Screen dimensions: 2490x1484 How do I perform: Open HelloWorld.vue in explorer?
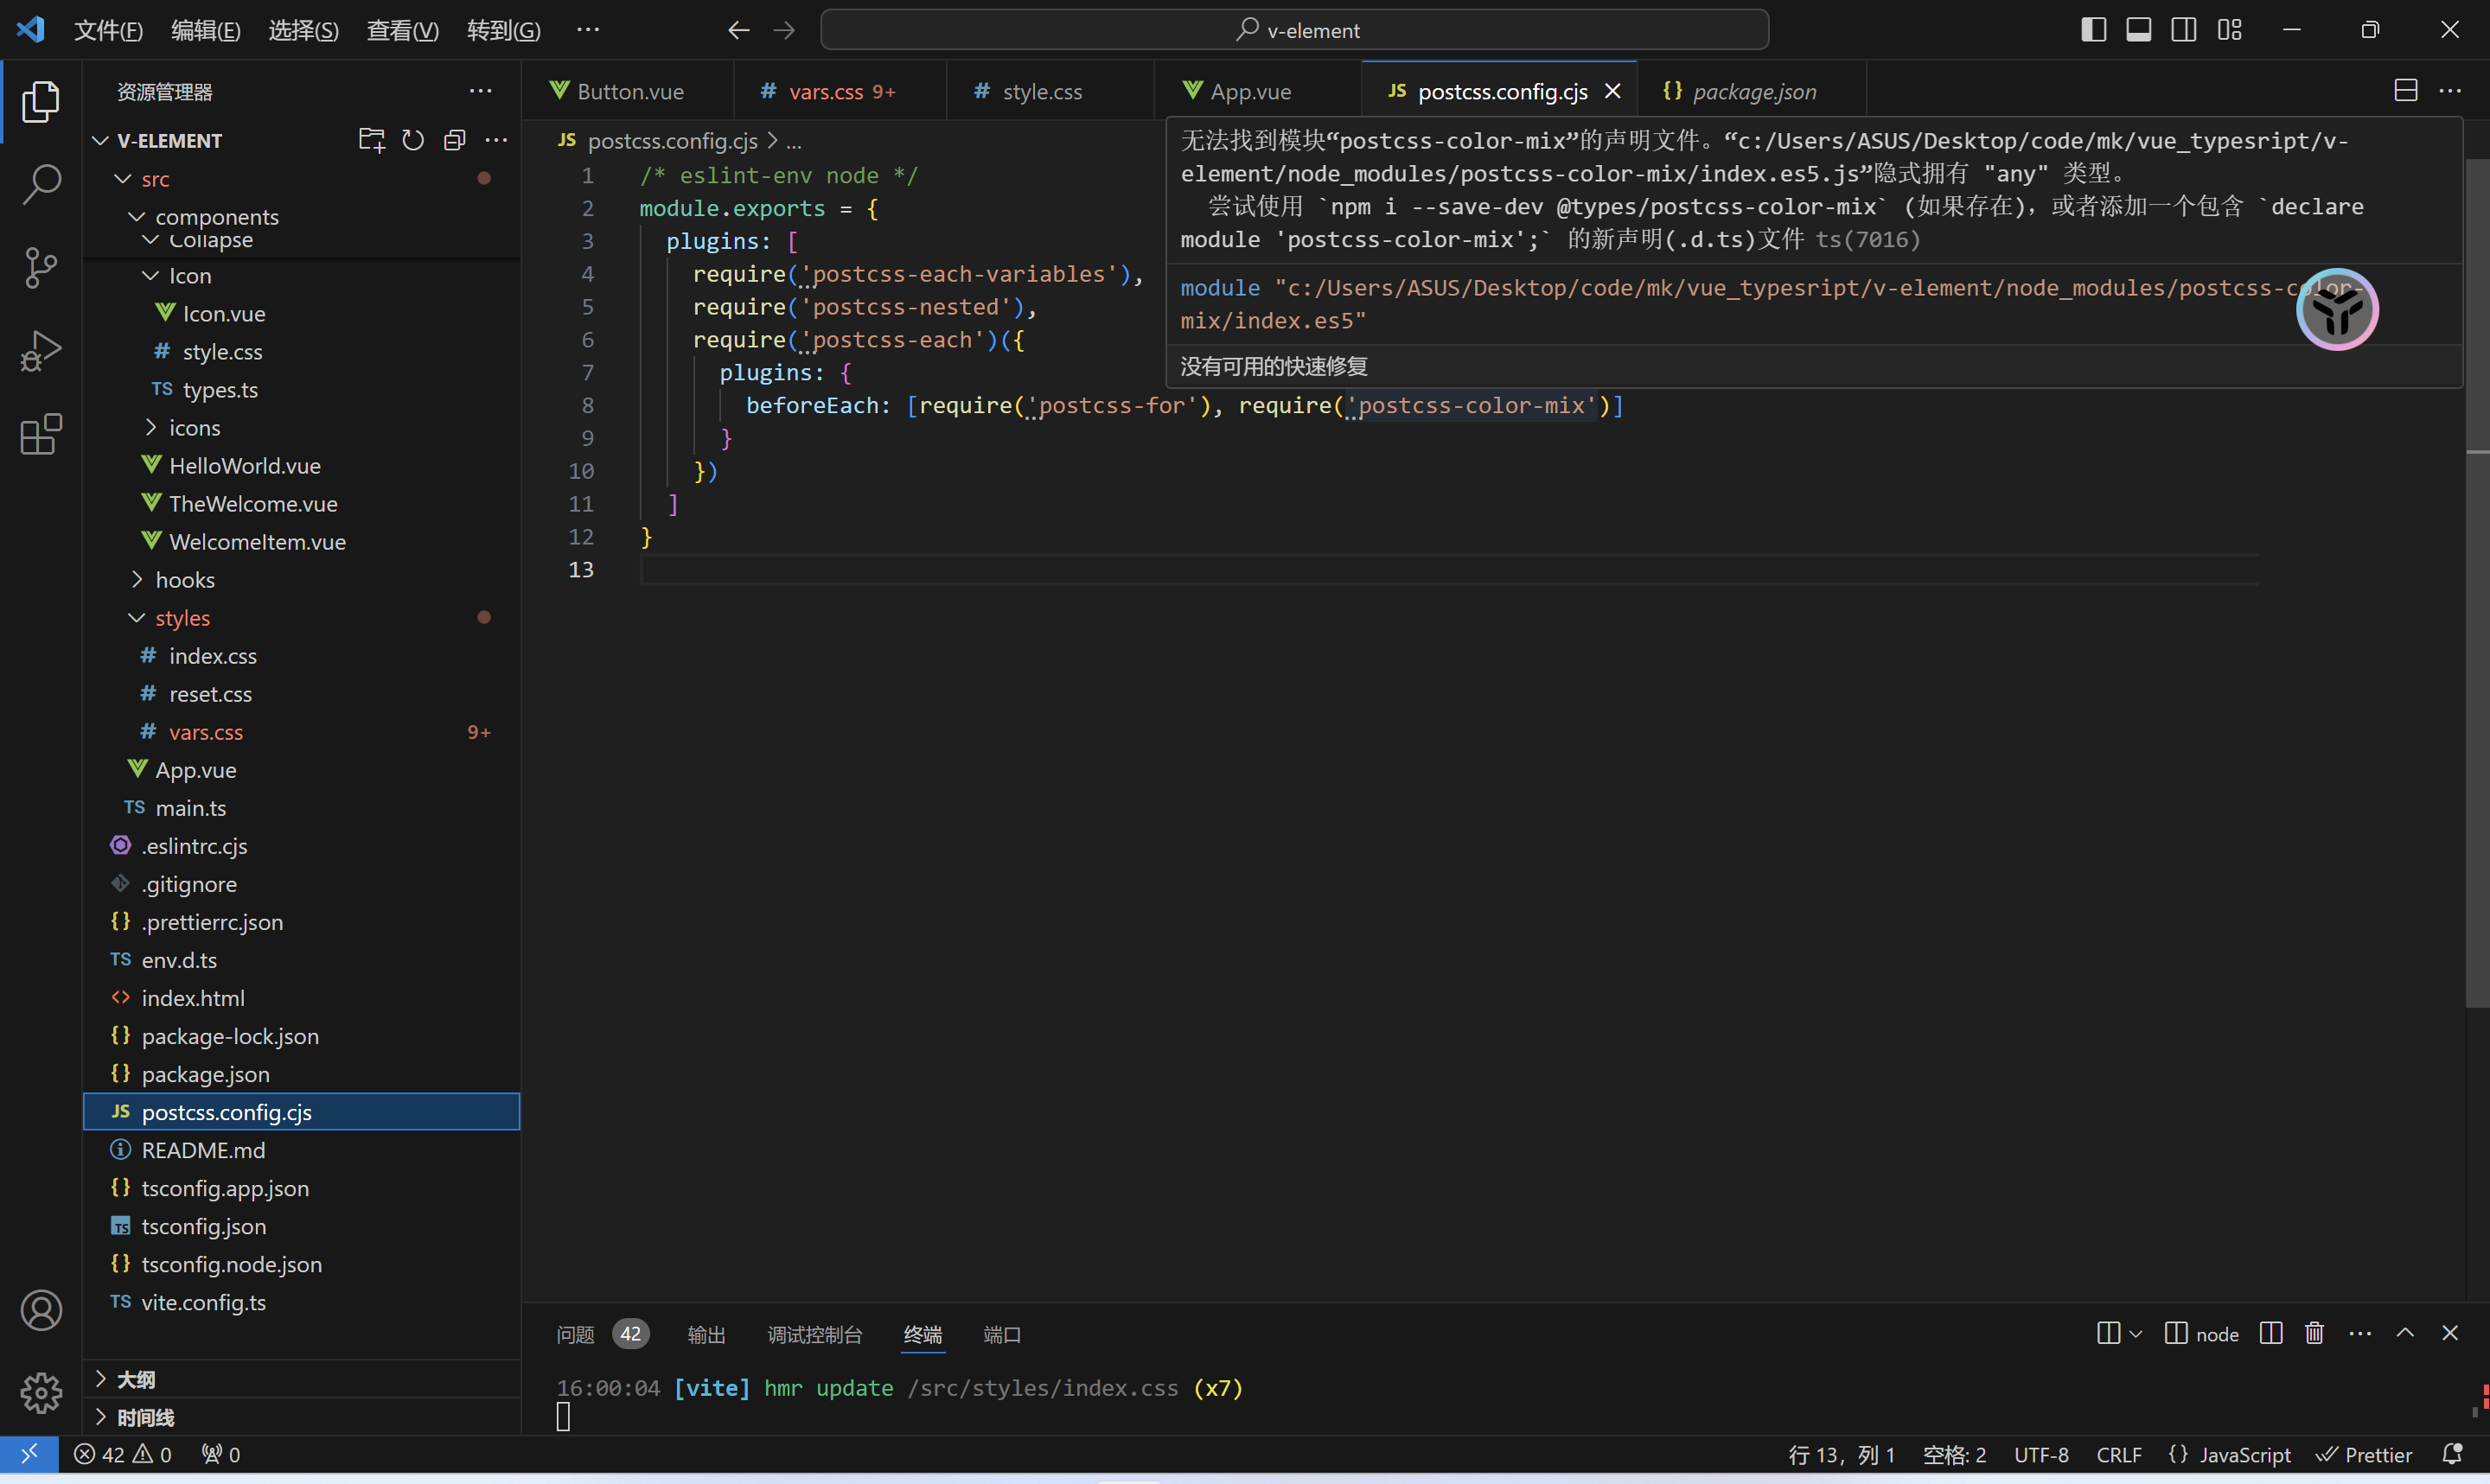click(x=301, y=466)
